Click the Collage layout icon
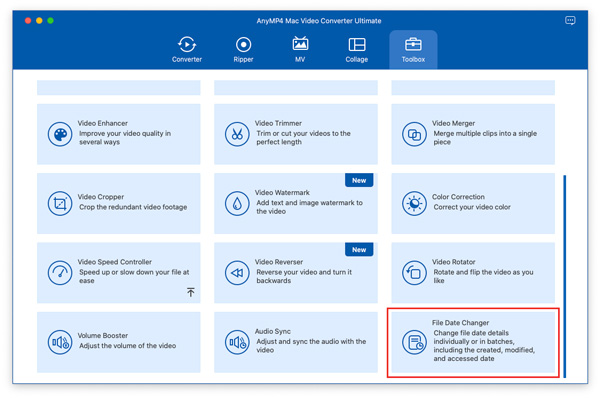Viewport: 600px width, 398px height. [357, 44]
